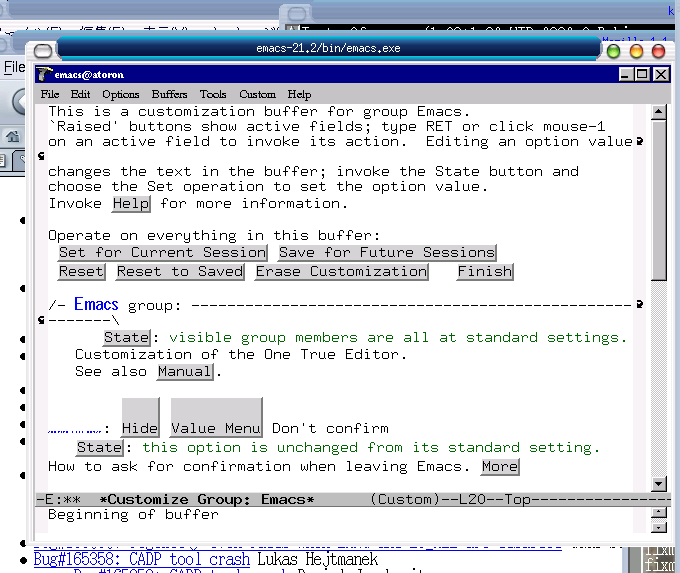This screenshot has height=573, width=680.
Task: Click Save for Future Sessions button
Action: 387,252
